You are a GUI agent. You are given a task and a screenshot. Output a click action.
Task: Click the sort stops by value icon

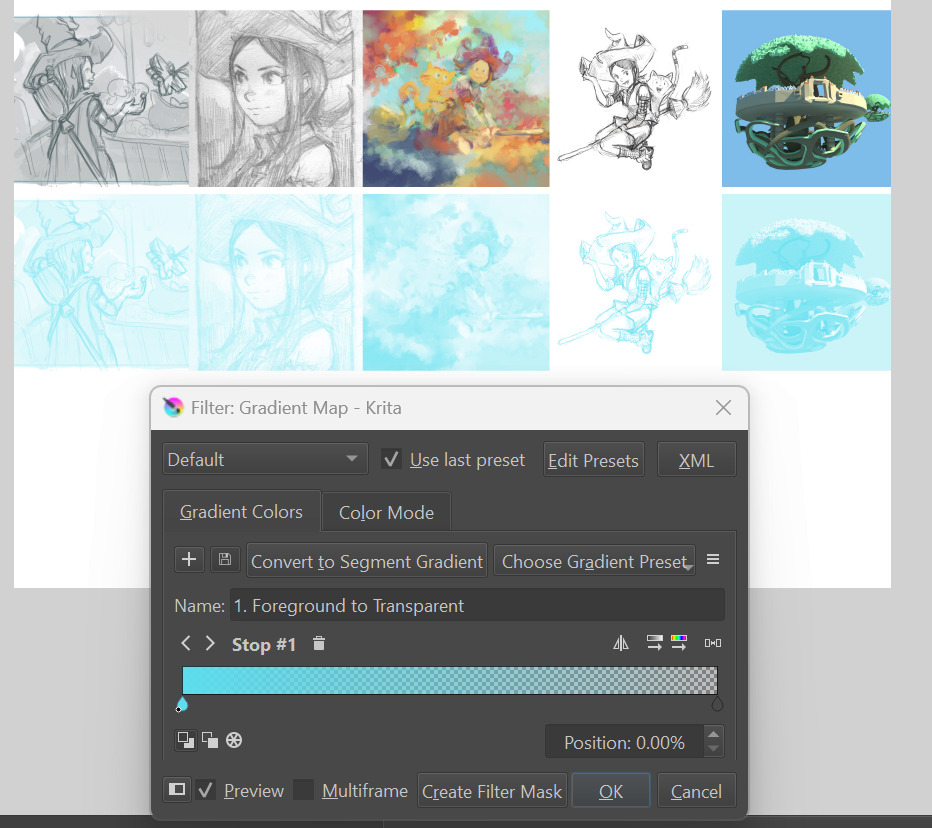(654, 643)
